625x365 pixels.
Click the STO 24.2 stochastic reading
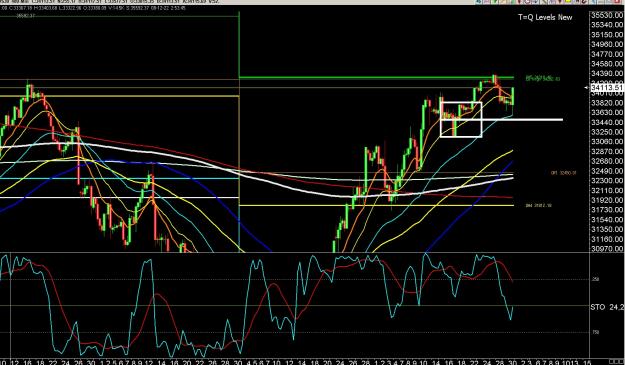(607, 307)
